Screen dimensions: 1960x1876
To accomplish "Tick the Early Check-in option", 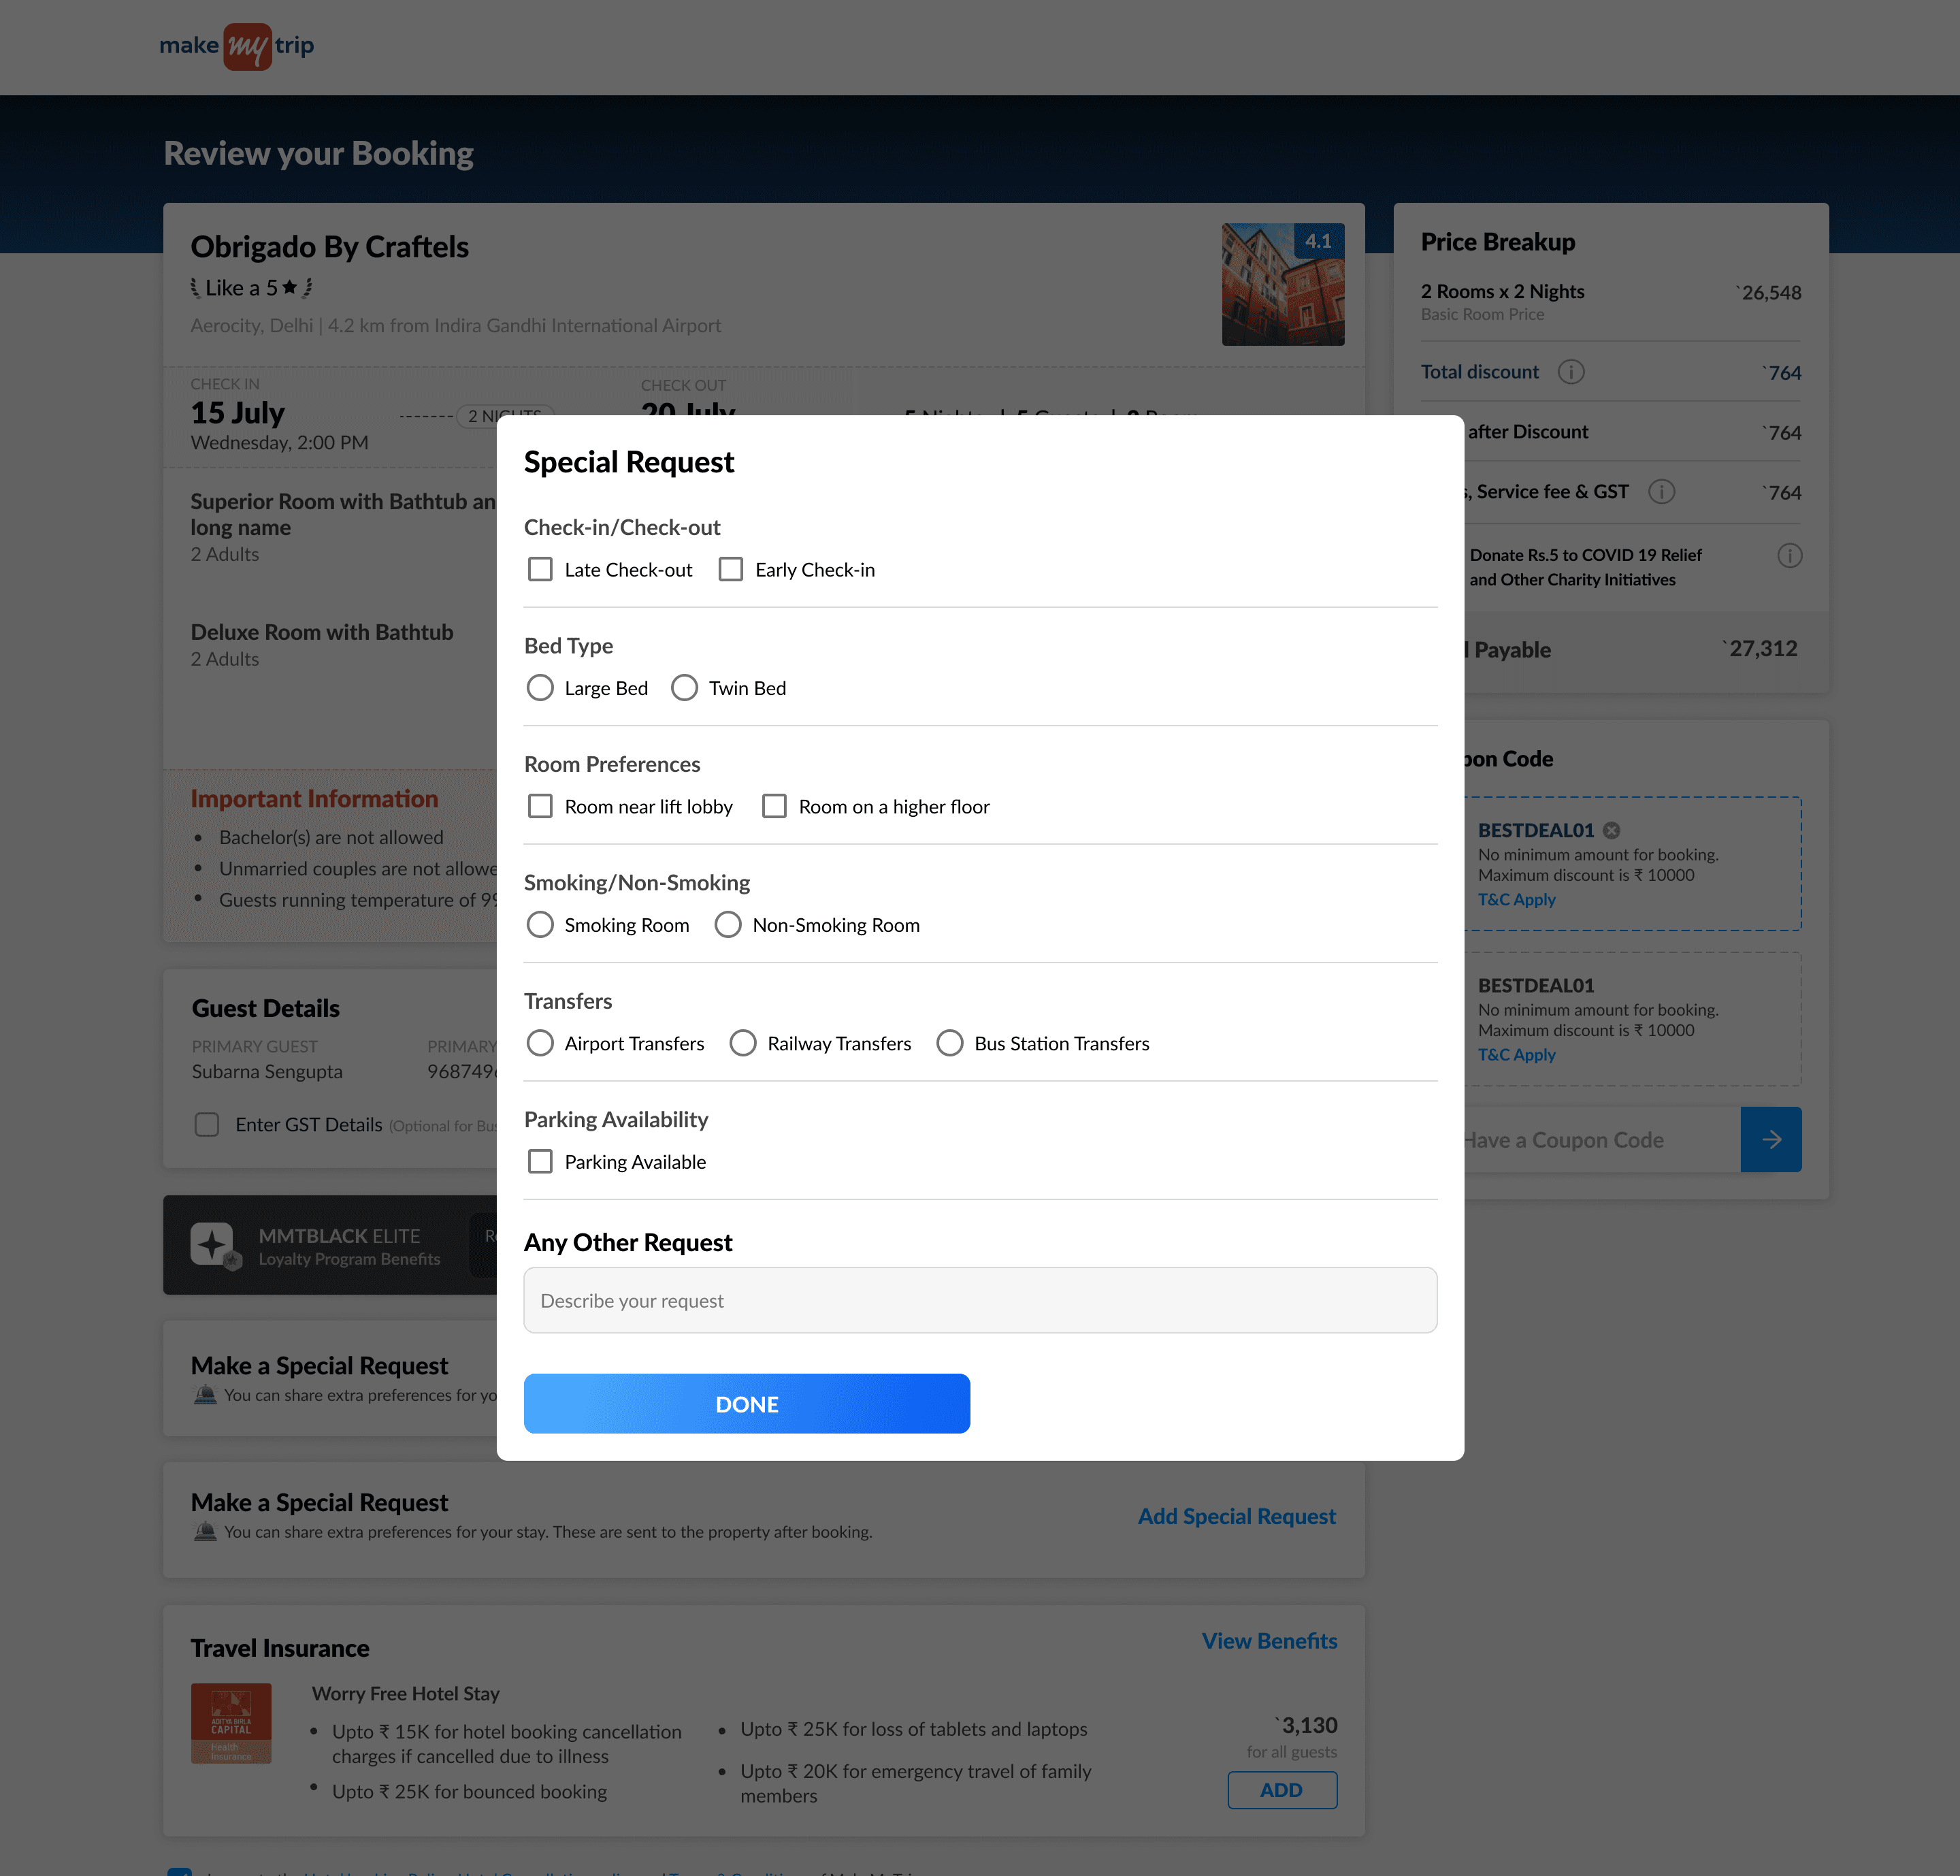I will 731,570.
